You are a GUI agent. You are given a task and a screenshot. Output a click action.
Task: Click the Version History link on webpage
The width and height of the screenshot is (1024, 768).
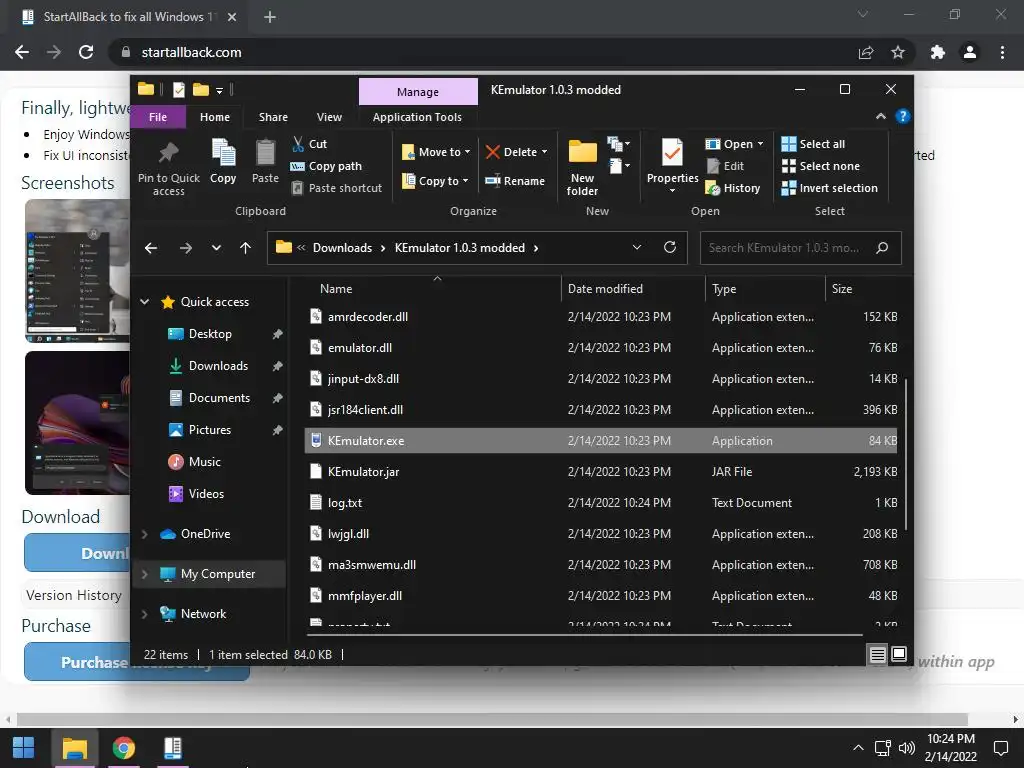coord(74,595)
